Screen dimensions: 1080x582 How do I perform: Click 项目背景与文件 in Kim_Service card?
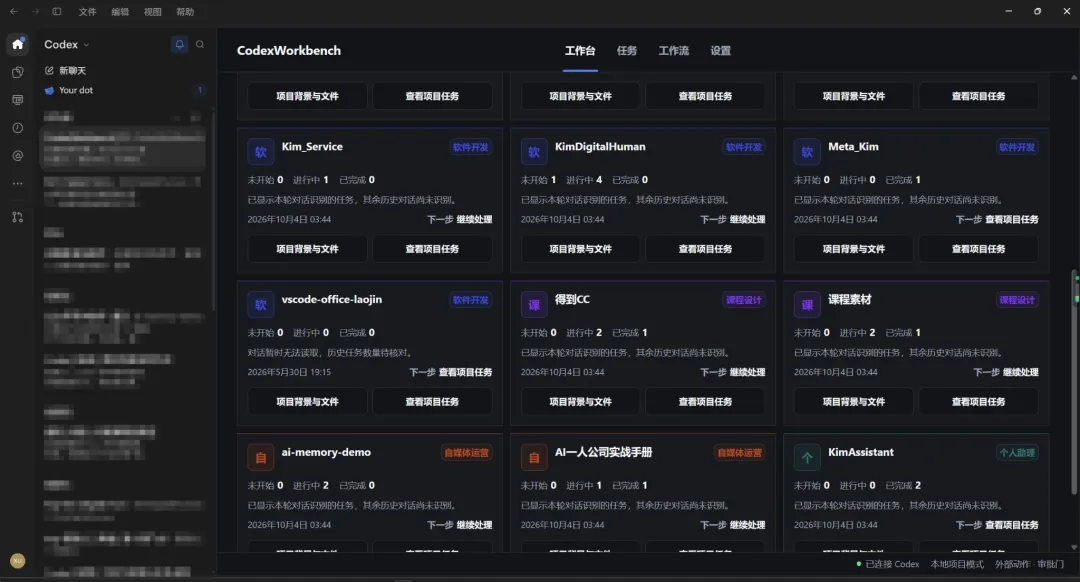tap(307, 249)
